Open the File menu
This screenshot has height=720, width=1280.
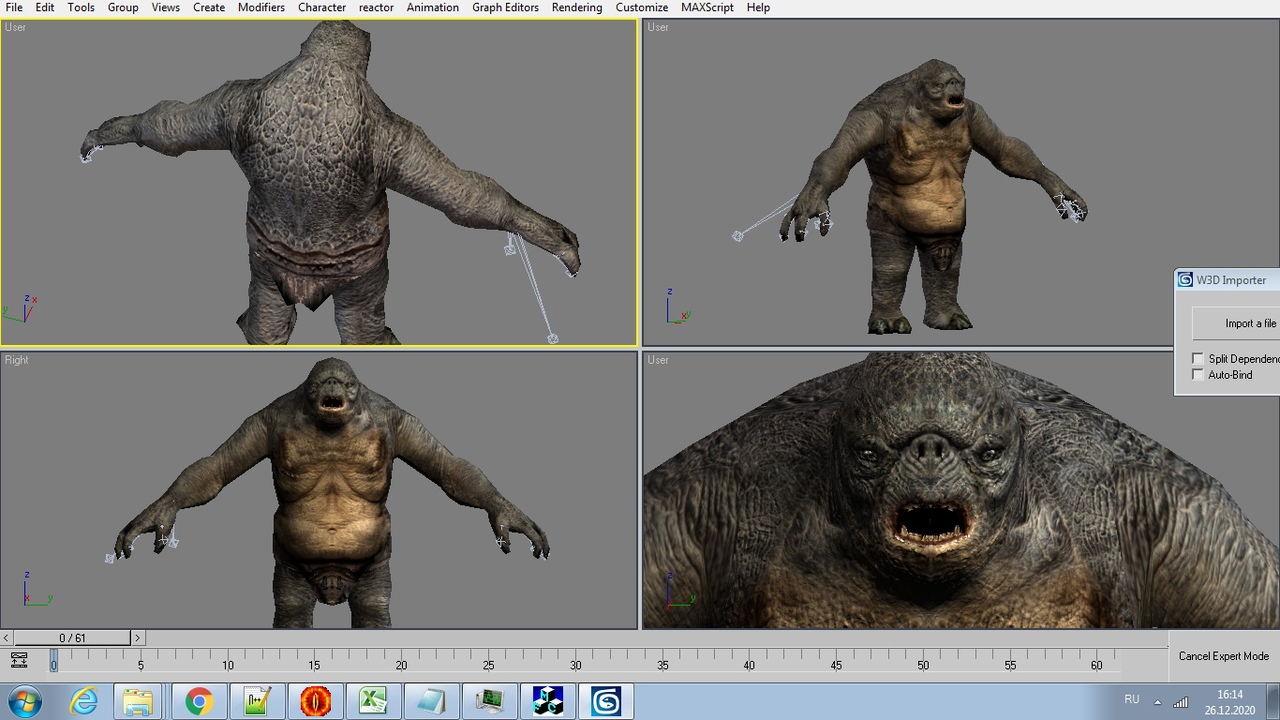(x=14, y=7)
